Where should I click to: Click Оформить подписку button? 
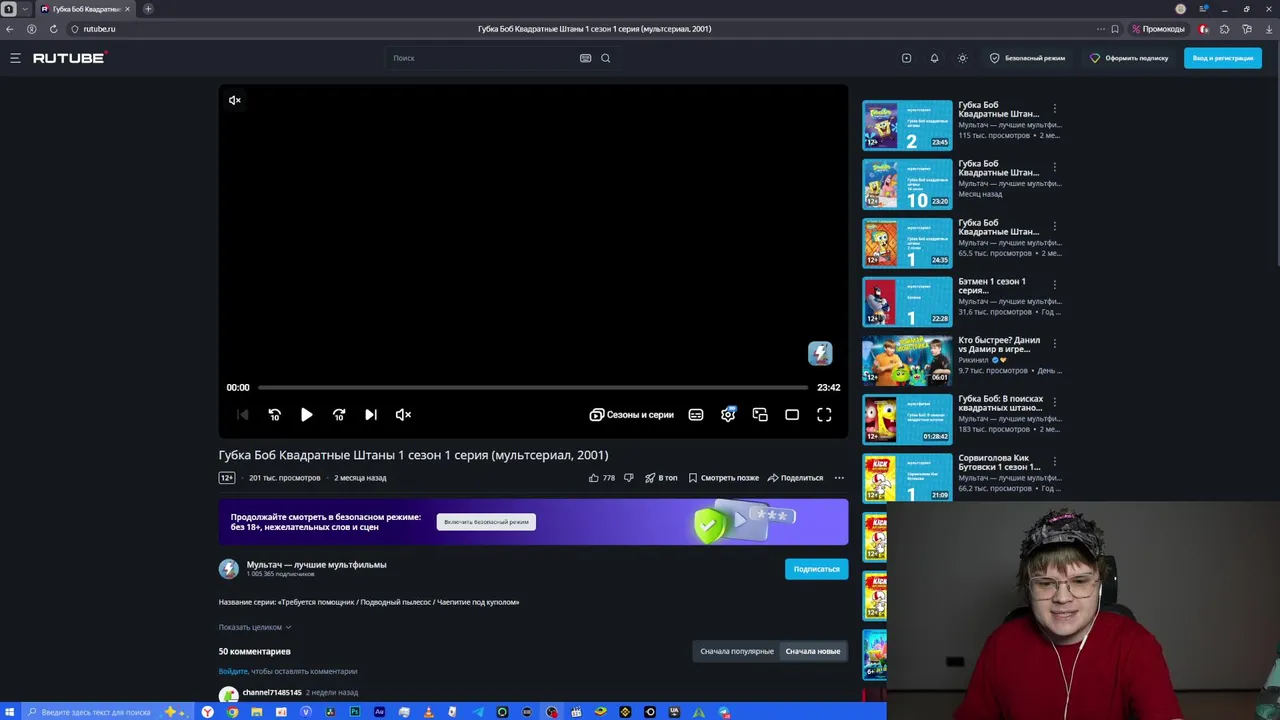1129,58
